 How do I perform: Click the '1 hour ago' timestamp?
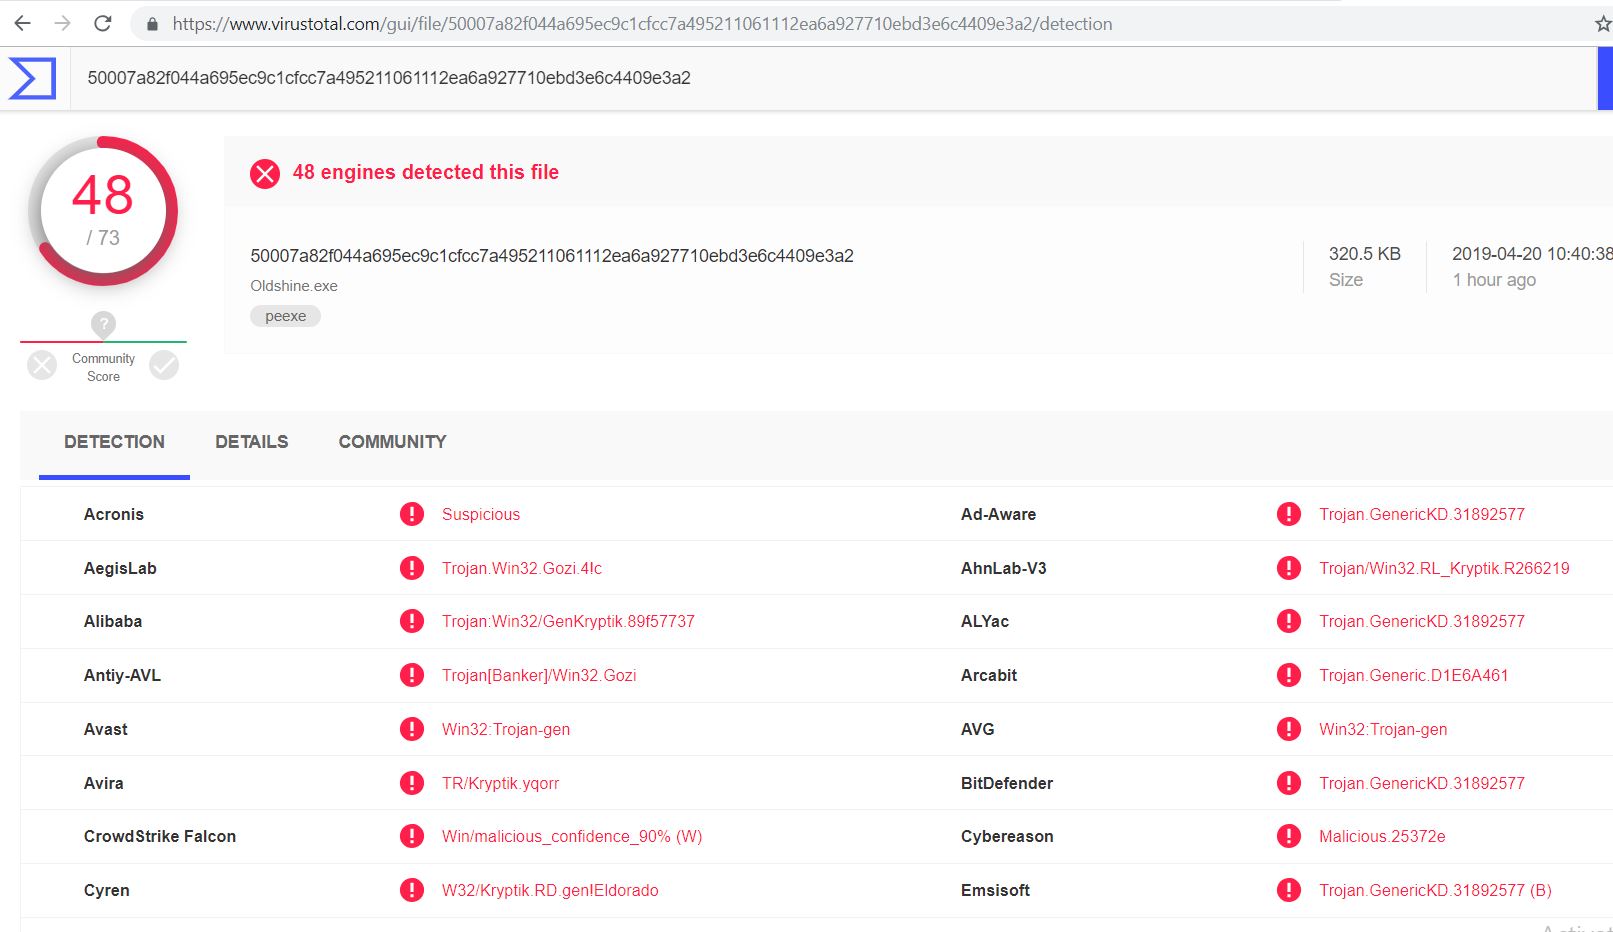click(1494, 280)
